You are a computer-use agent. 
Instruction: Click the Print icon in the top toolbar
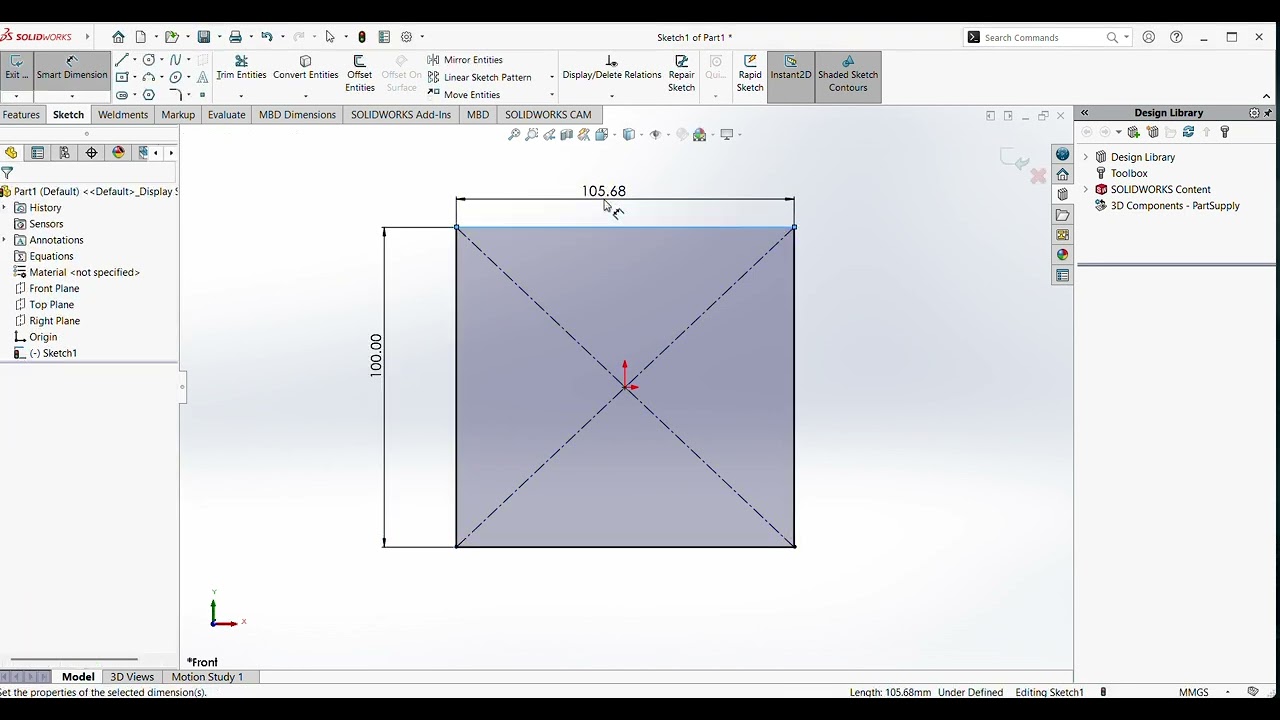(x=236, y=37)
